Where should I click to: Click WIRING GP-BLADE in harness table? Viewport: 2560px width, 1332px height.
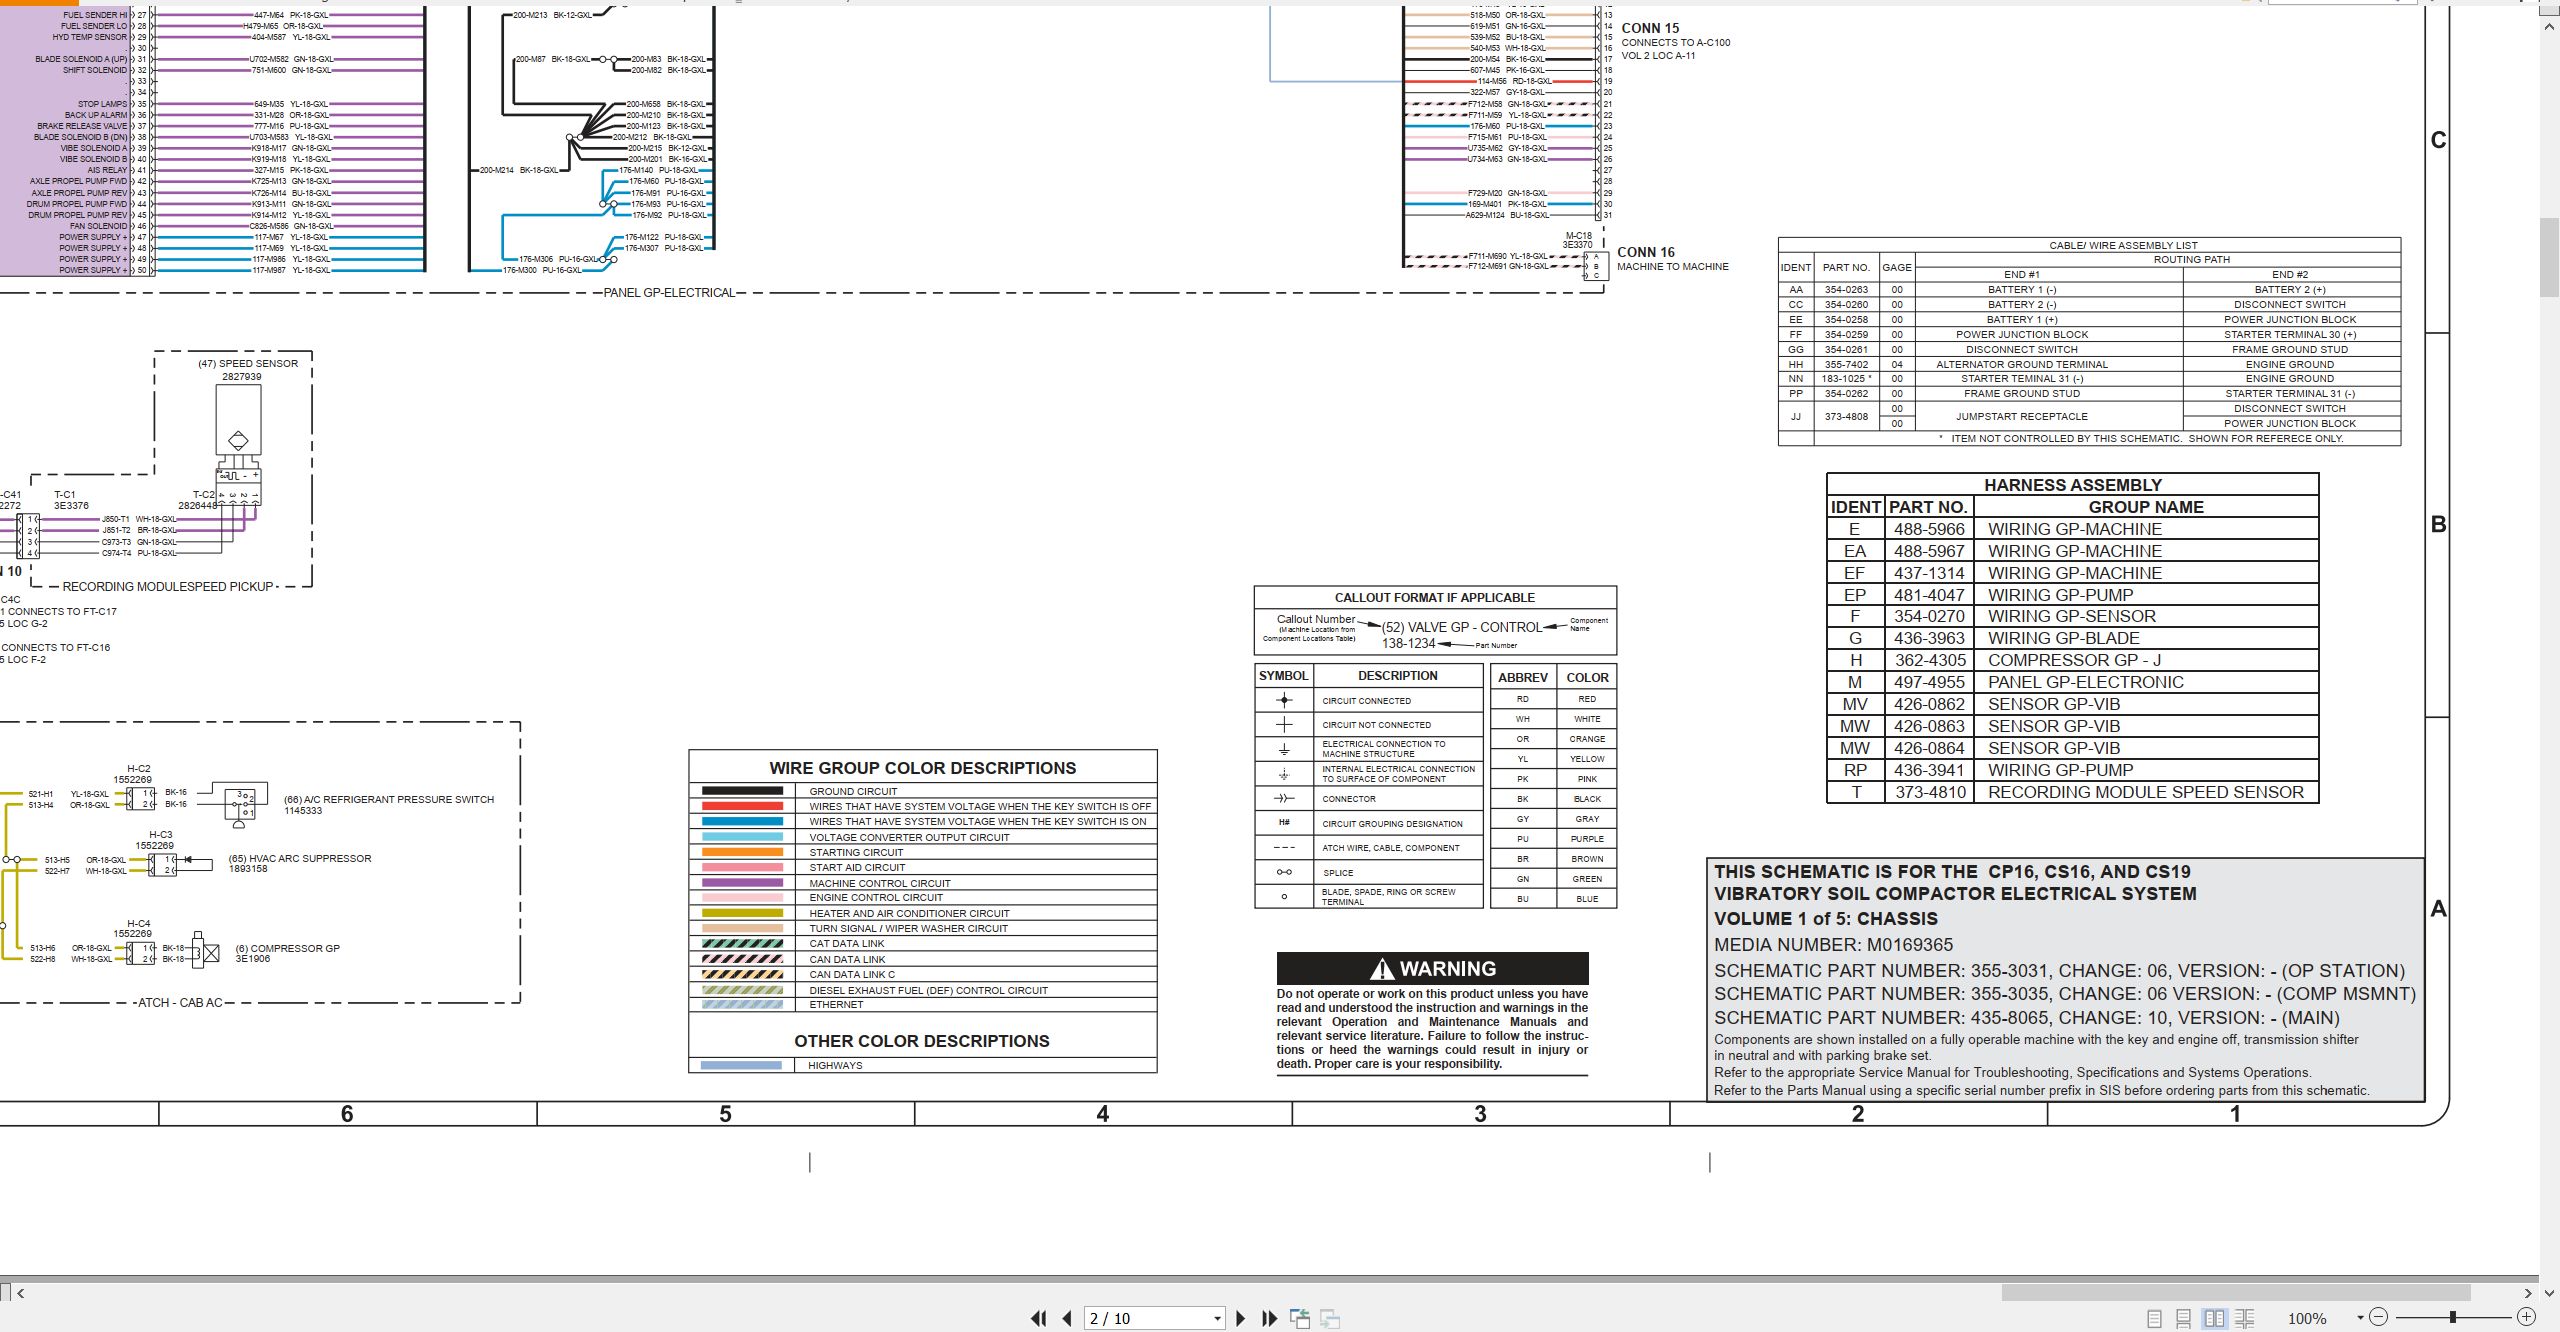[x=2063, y=638]
